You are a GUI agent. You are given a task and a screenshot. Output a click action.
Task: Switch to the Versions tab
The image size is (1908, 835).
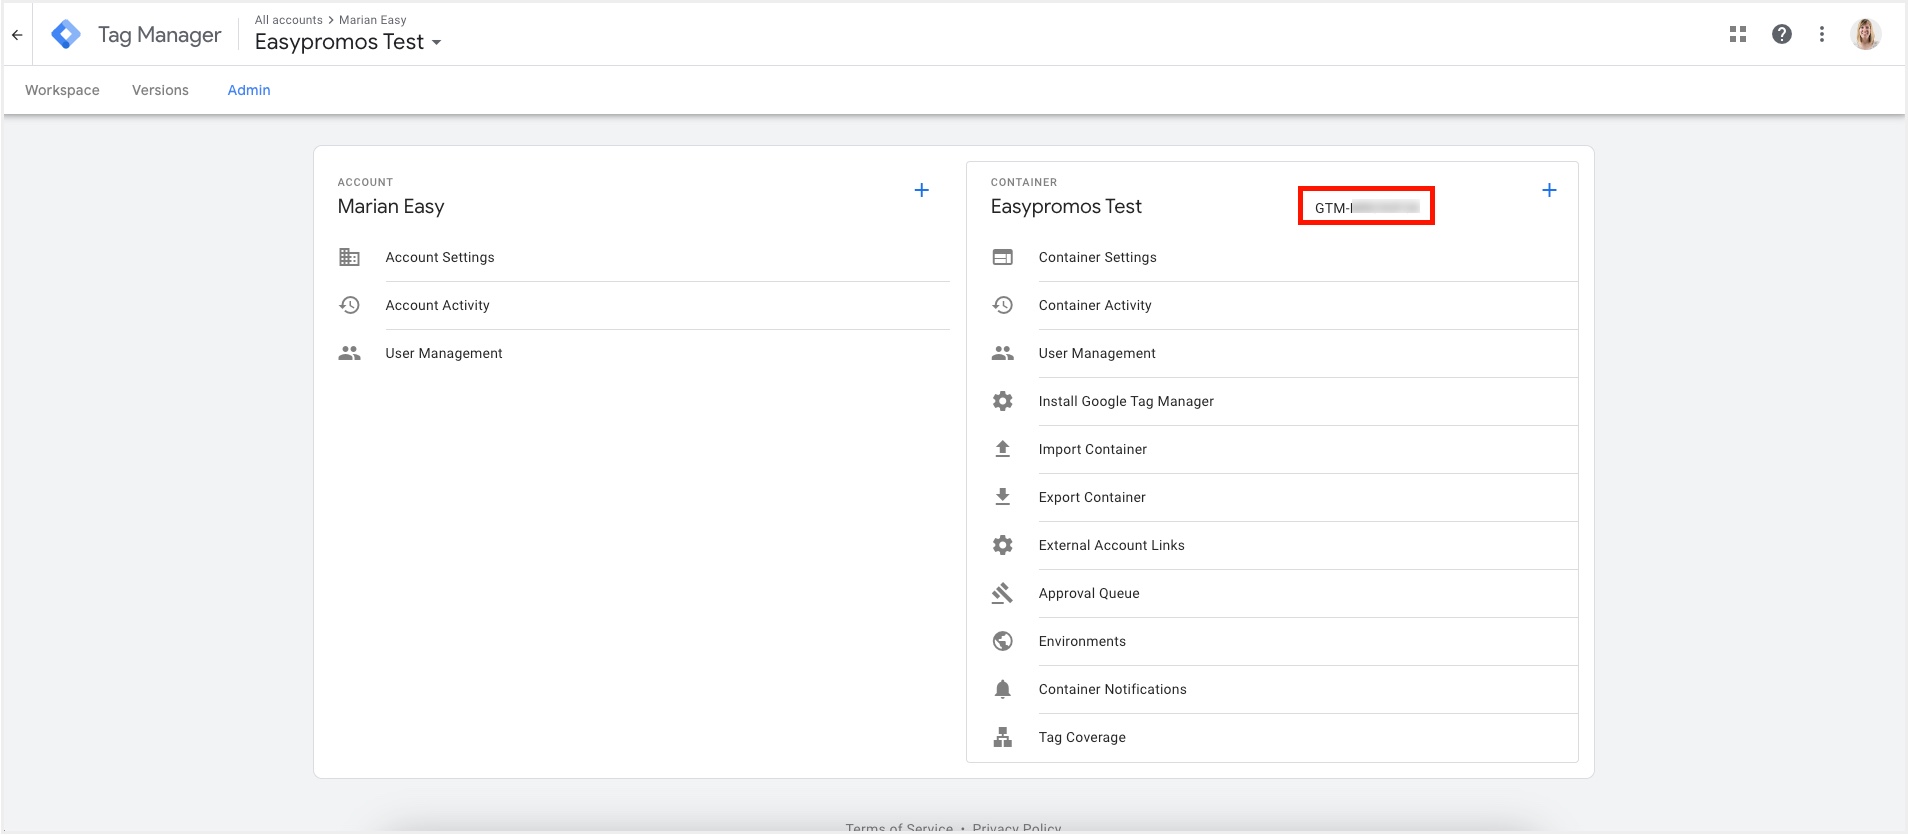(x=160, y=90)
